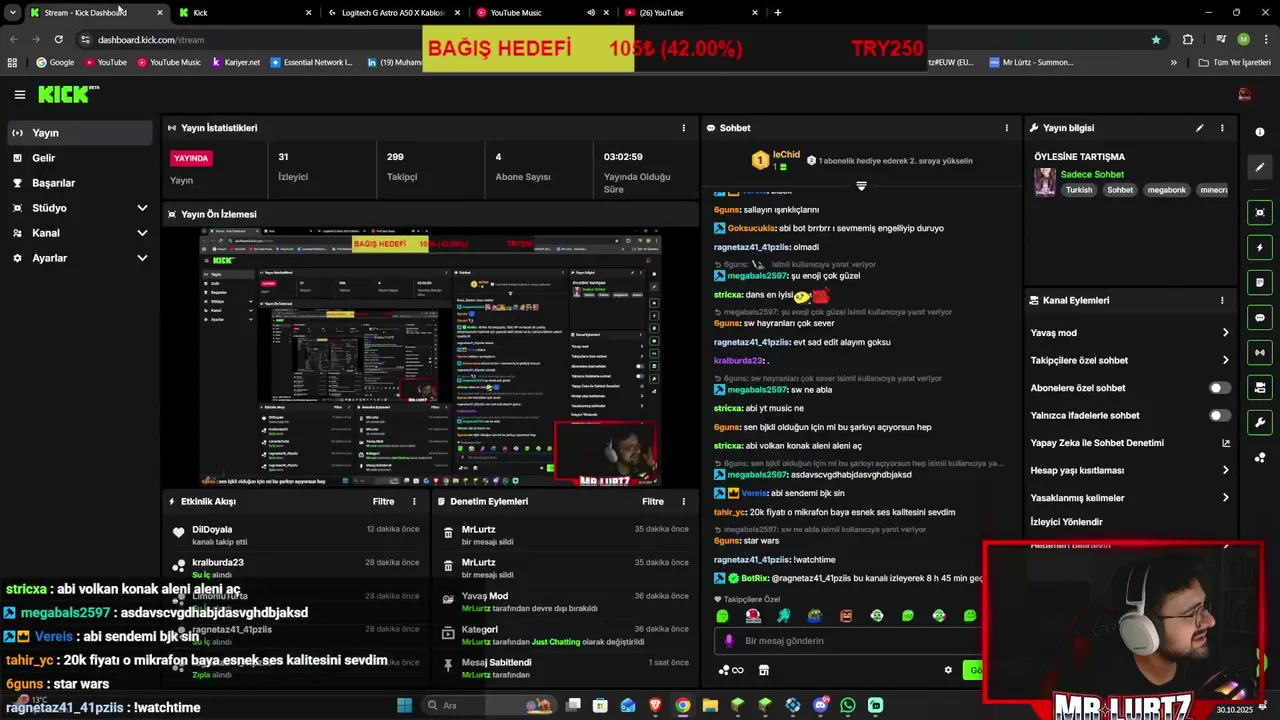Viewport: 1280px width, 720px height.
Task: Click the channel points infinity icon below chat
Action: (x=731, y=670)
